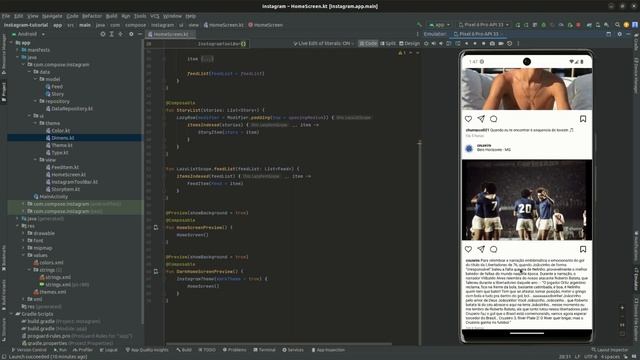
Task: Collapse the model folder in tree
Action: click(36, 79)
